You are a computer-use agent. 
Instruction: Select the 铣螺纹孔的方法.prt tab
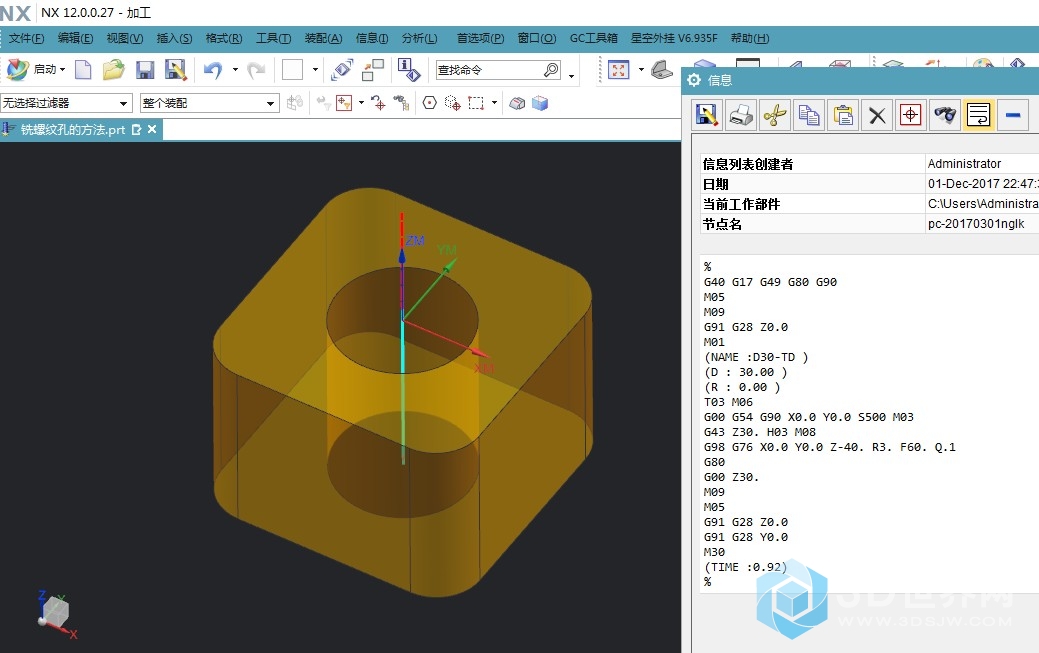(72, 129)
